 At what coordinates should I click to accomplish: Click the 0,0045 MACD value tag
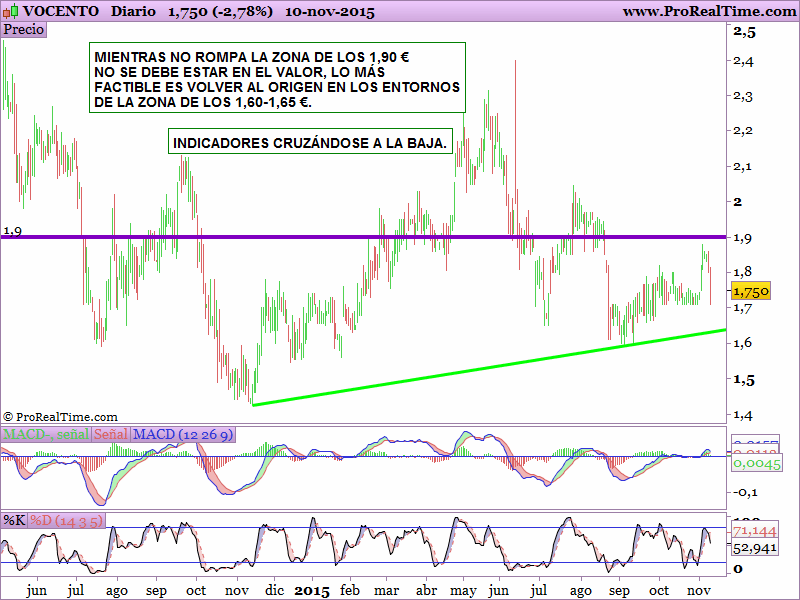pos(757,464)
